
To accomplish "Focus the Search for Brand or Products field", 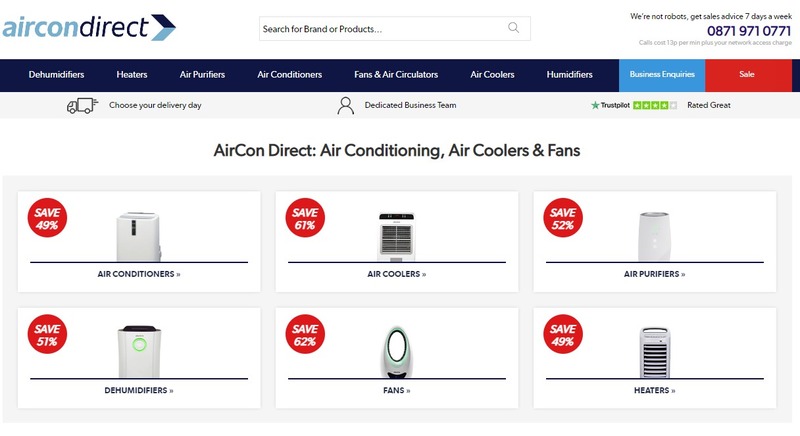I will click(395, 29).
